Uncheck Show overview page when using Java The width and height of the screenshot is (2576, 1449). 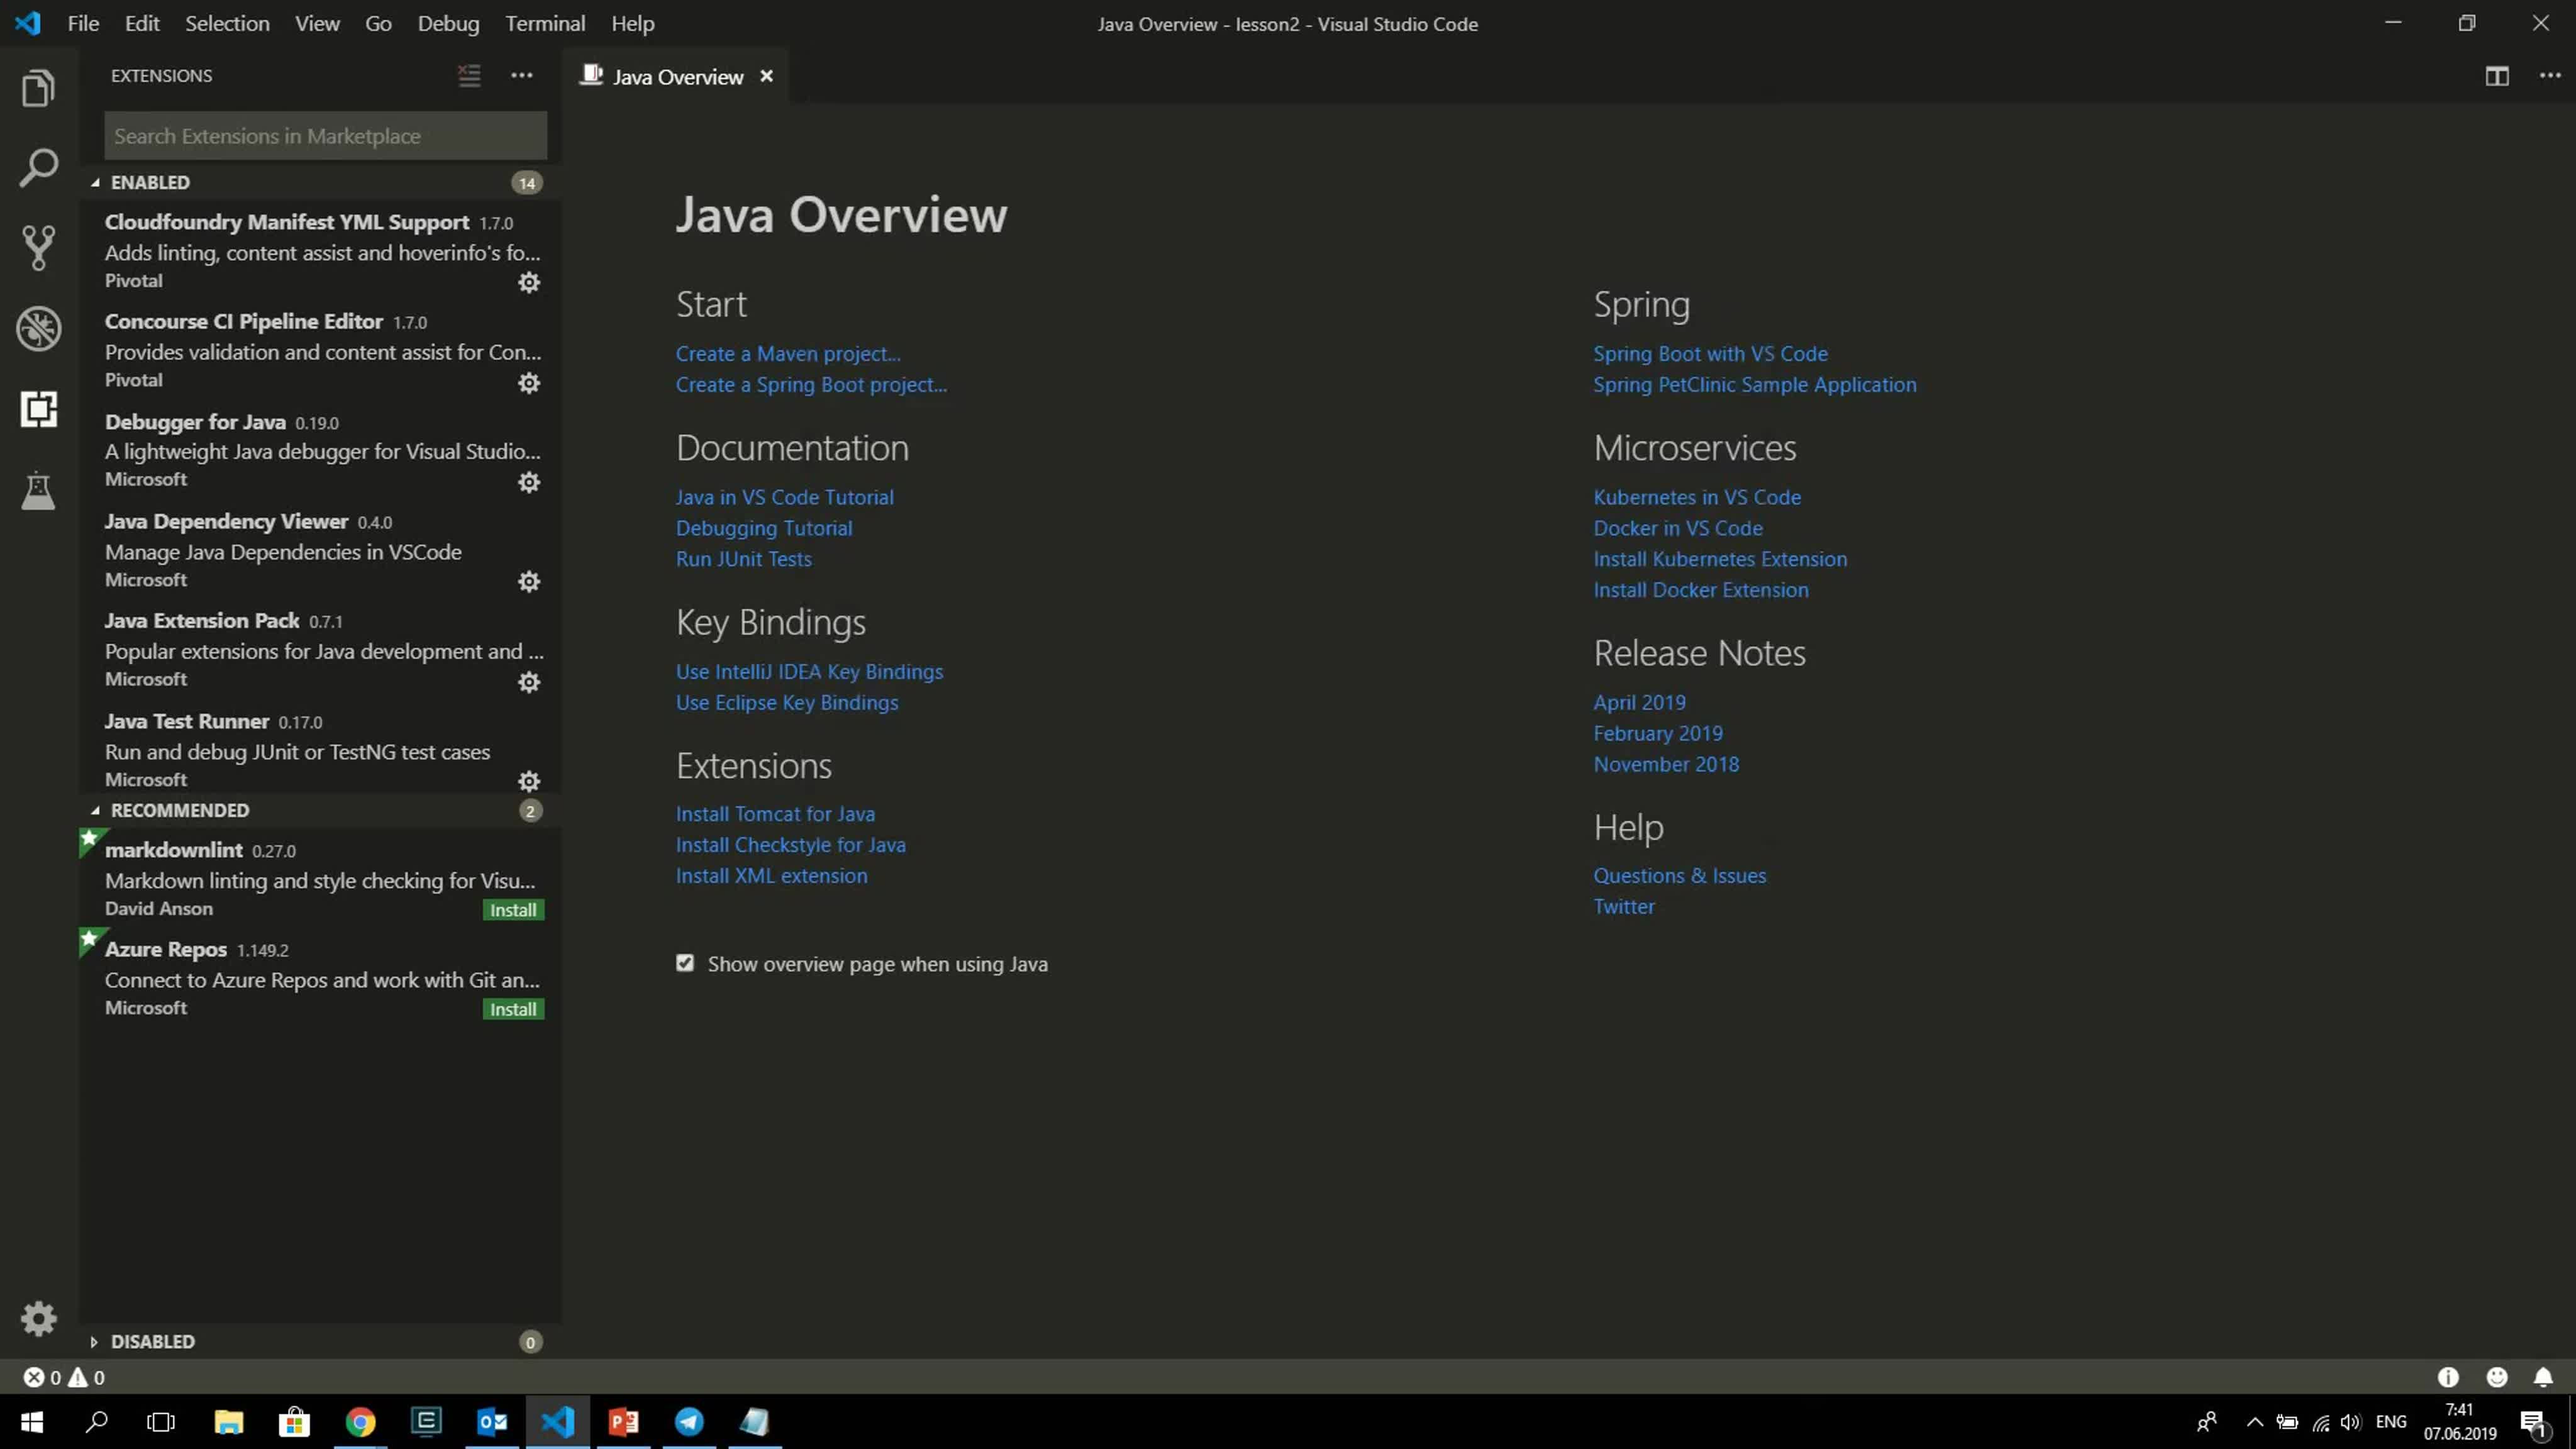685,963
